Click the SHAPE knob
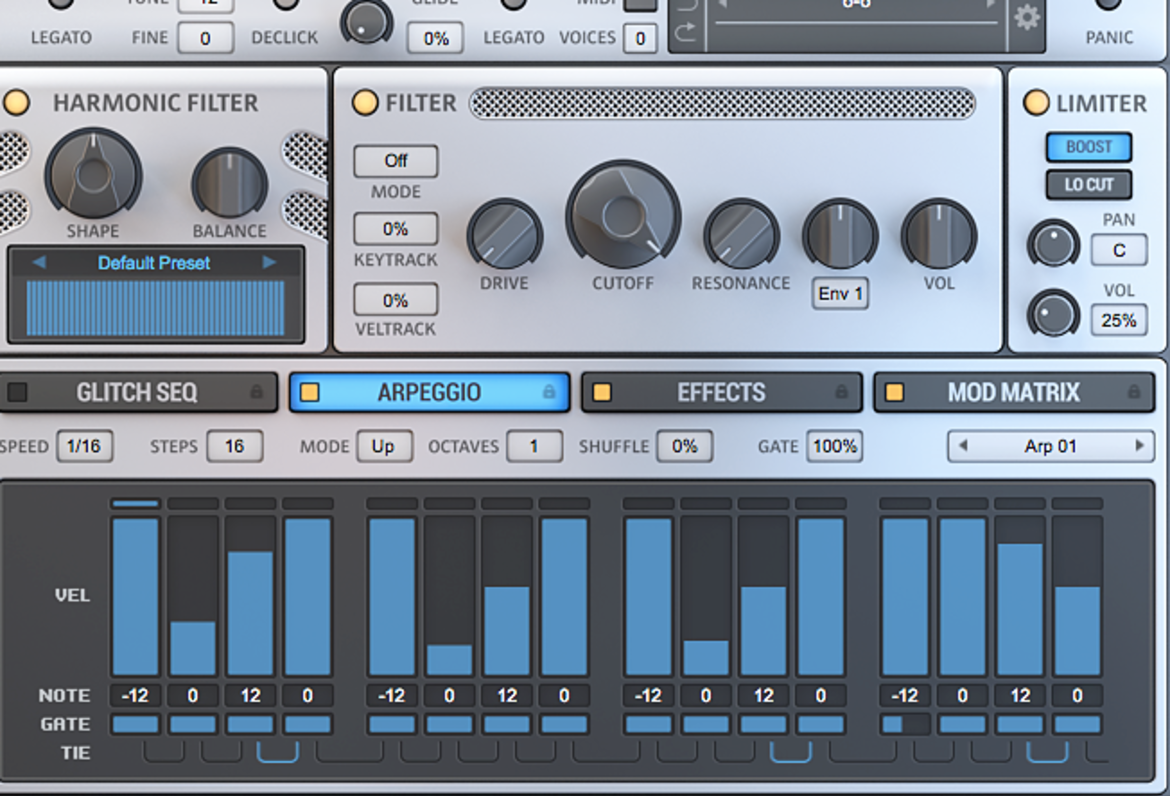 [93, 175]
